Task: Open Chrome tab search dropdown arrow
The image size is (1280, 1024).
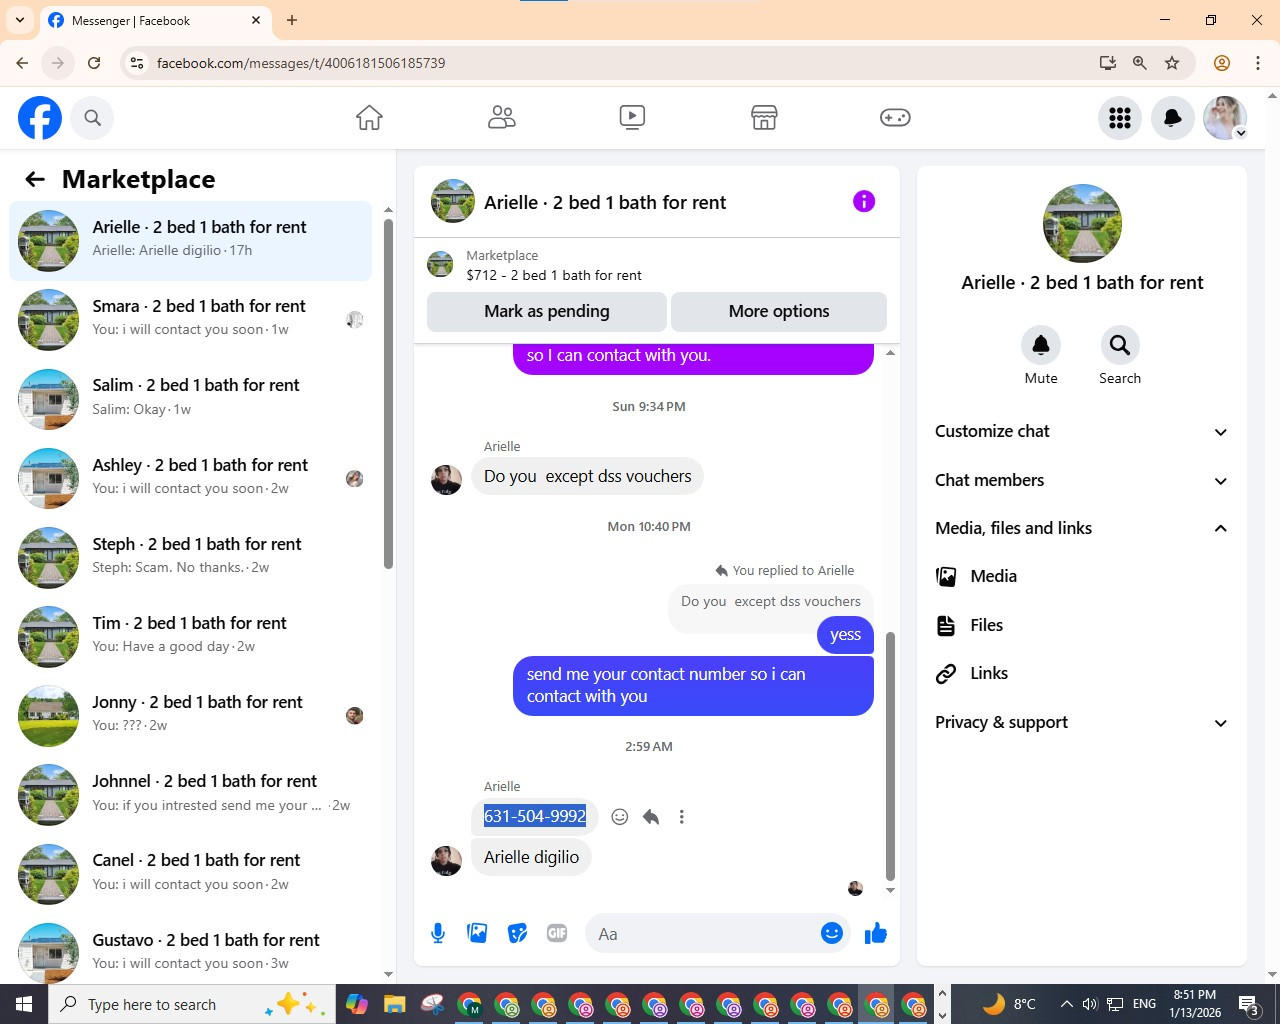Action: [20, 20]
